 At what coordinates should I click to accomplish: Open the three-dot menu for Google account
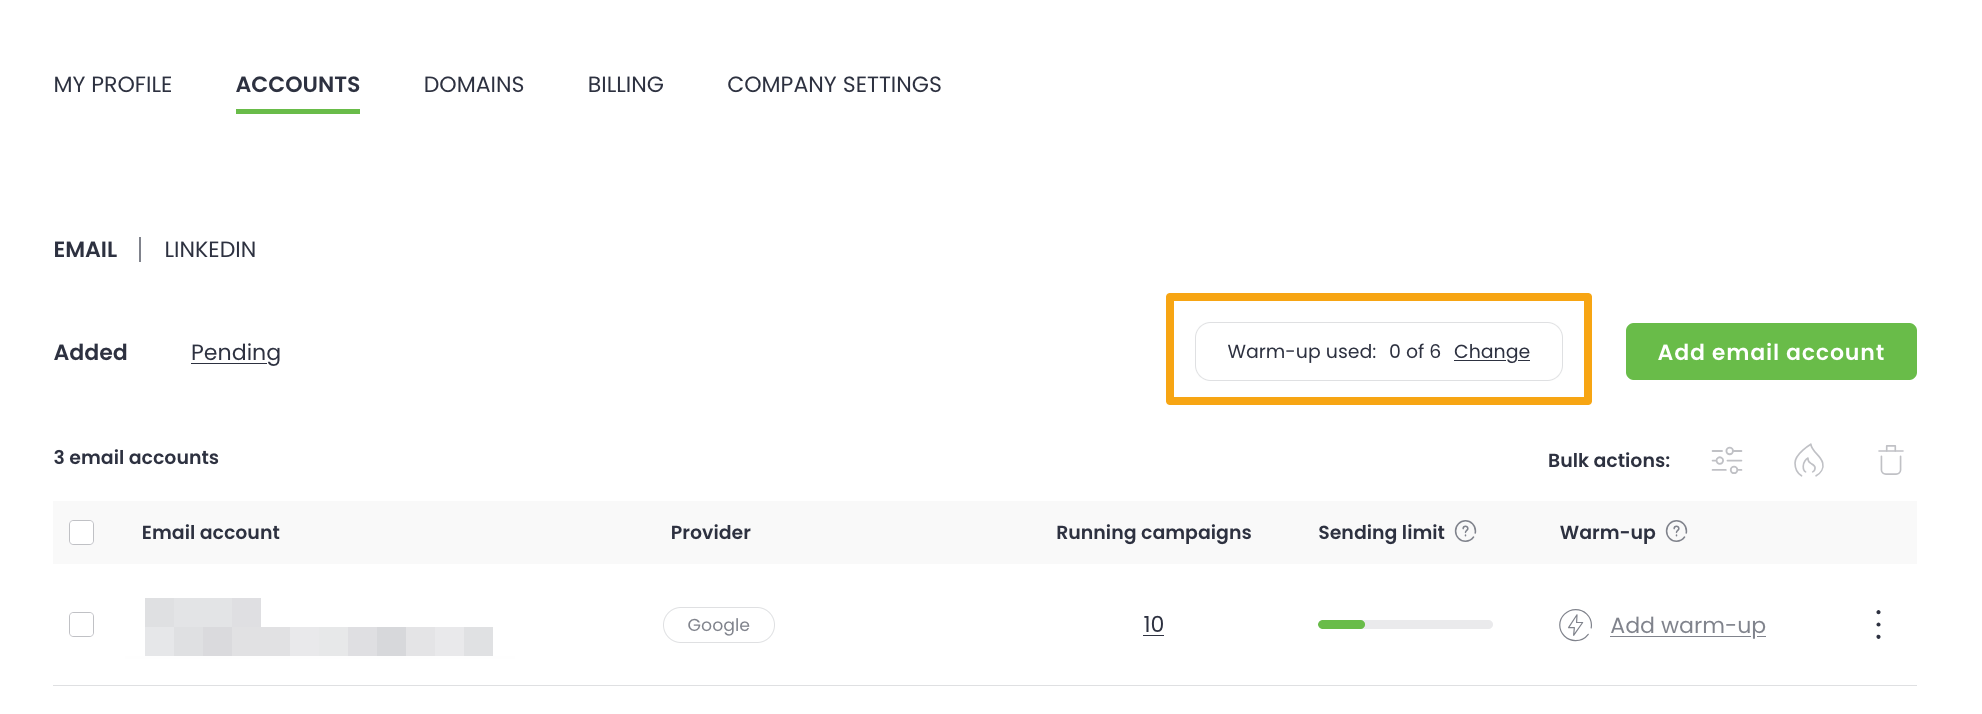[1878, 625]
